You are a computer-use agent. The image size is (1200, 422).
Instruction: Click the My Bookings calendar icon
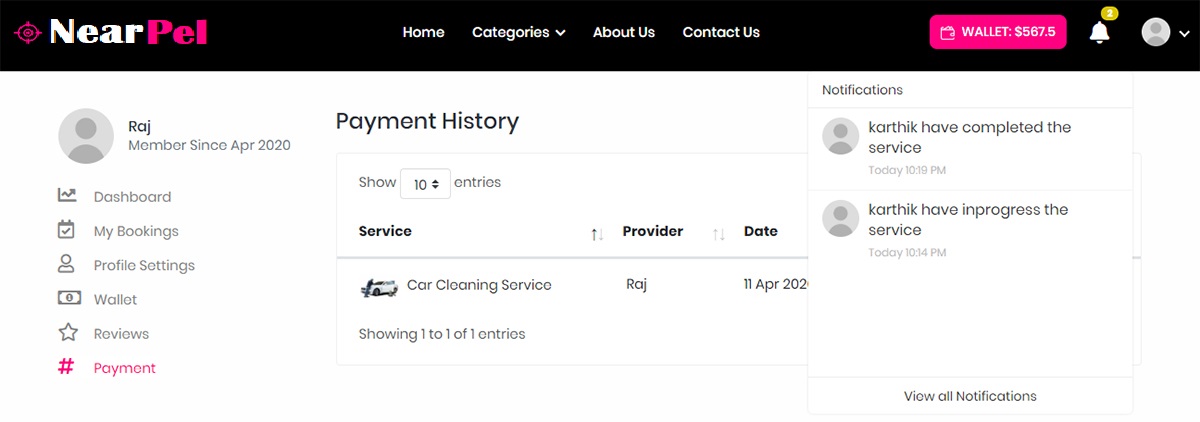tap(67, 230)
